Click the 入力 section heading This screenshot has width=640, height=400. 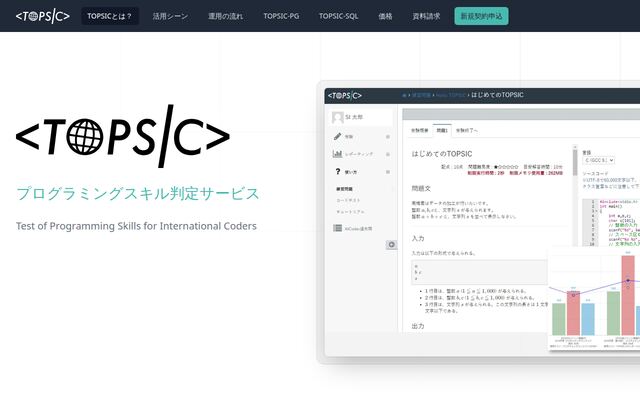click(418, 238)
